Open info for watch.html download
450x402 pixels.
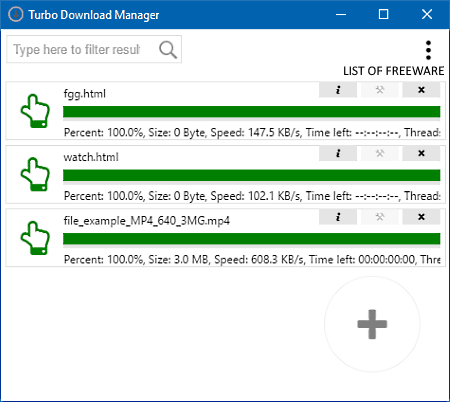(338, 153)
